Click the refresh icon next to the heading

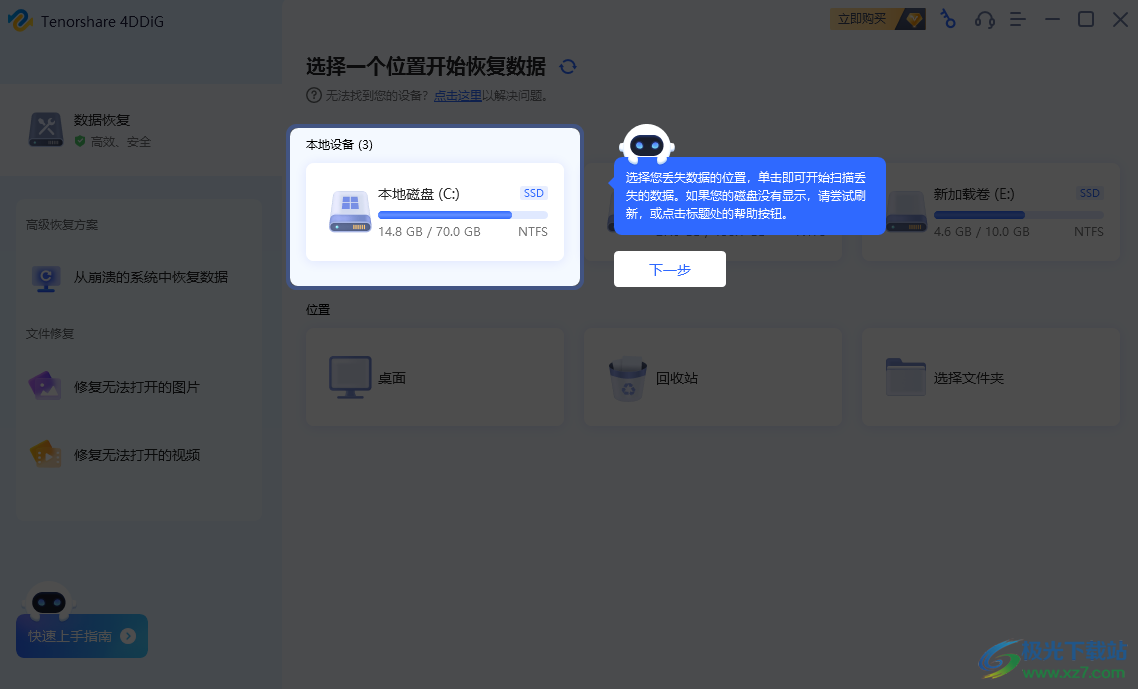click(568, 67)
